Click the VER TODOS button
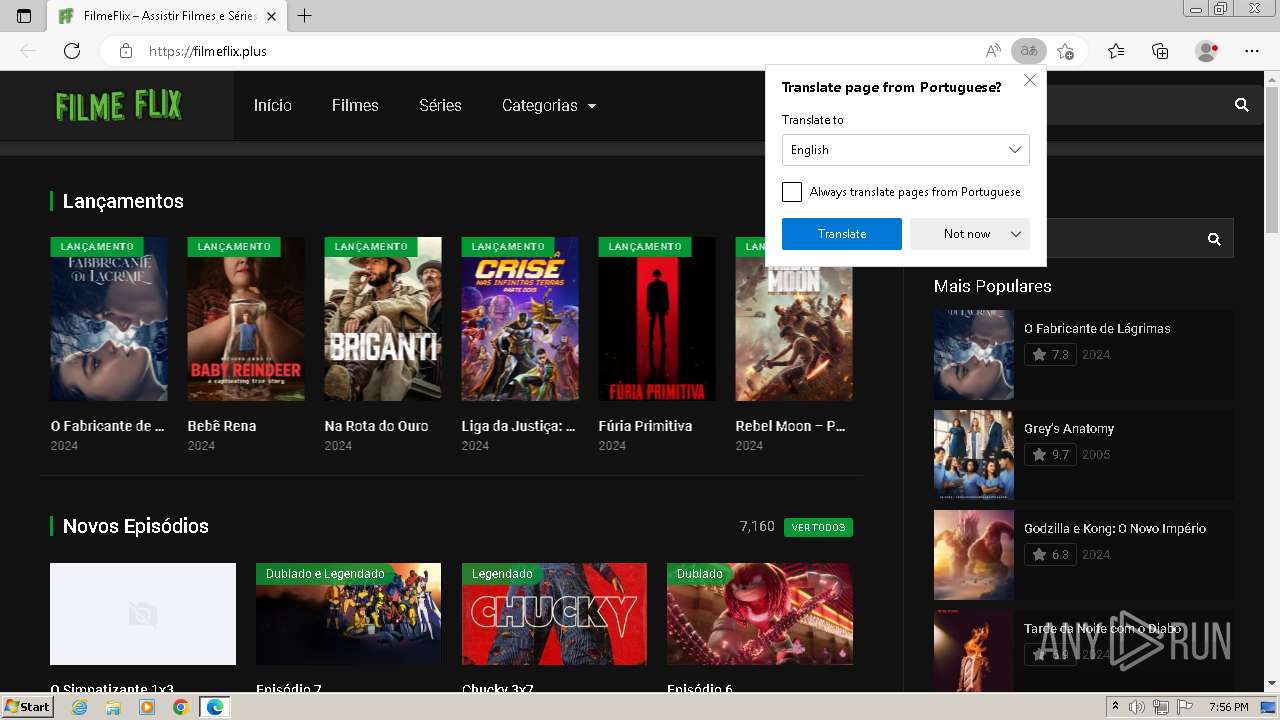The height and width of the screenshot is (720, 1280). 818,527
